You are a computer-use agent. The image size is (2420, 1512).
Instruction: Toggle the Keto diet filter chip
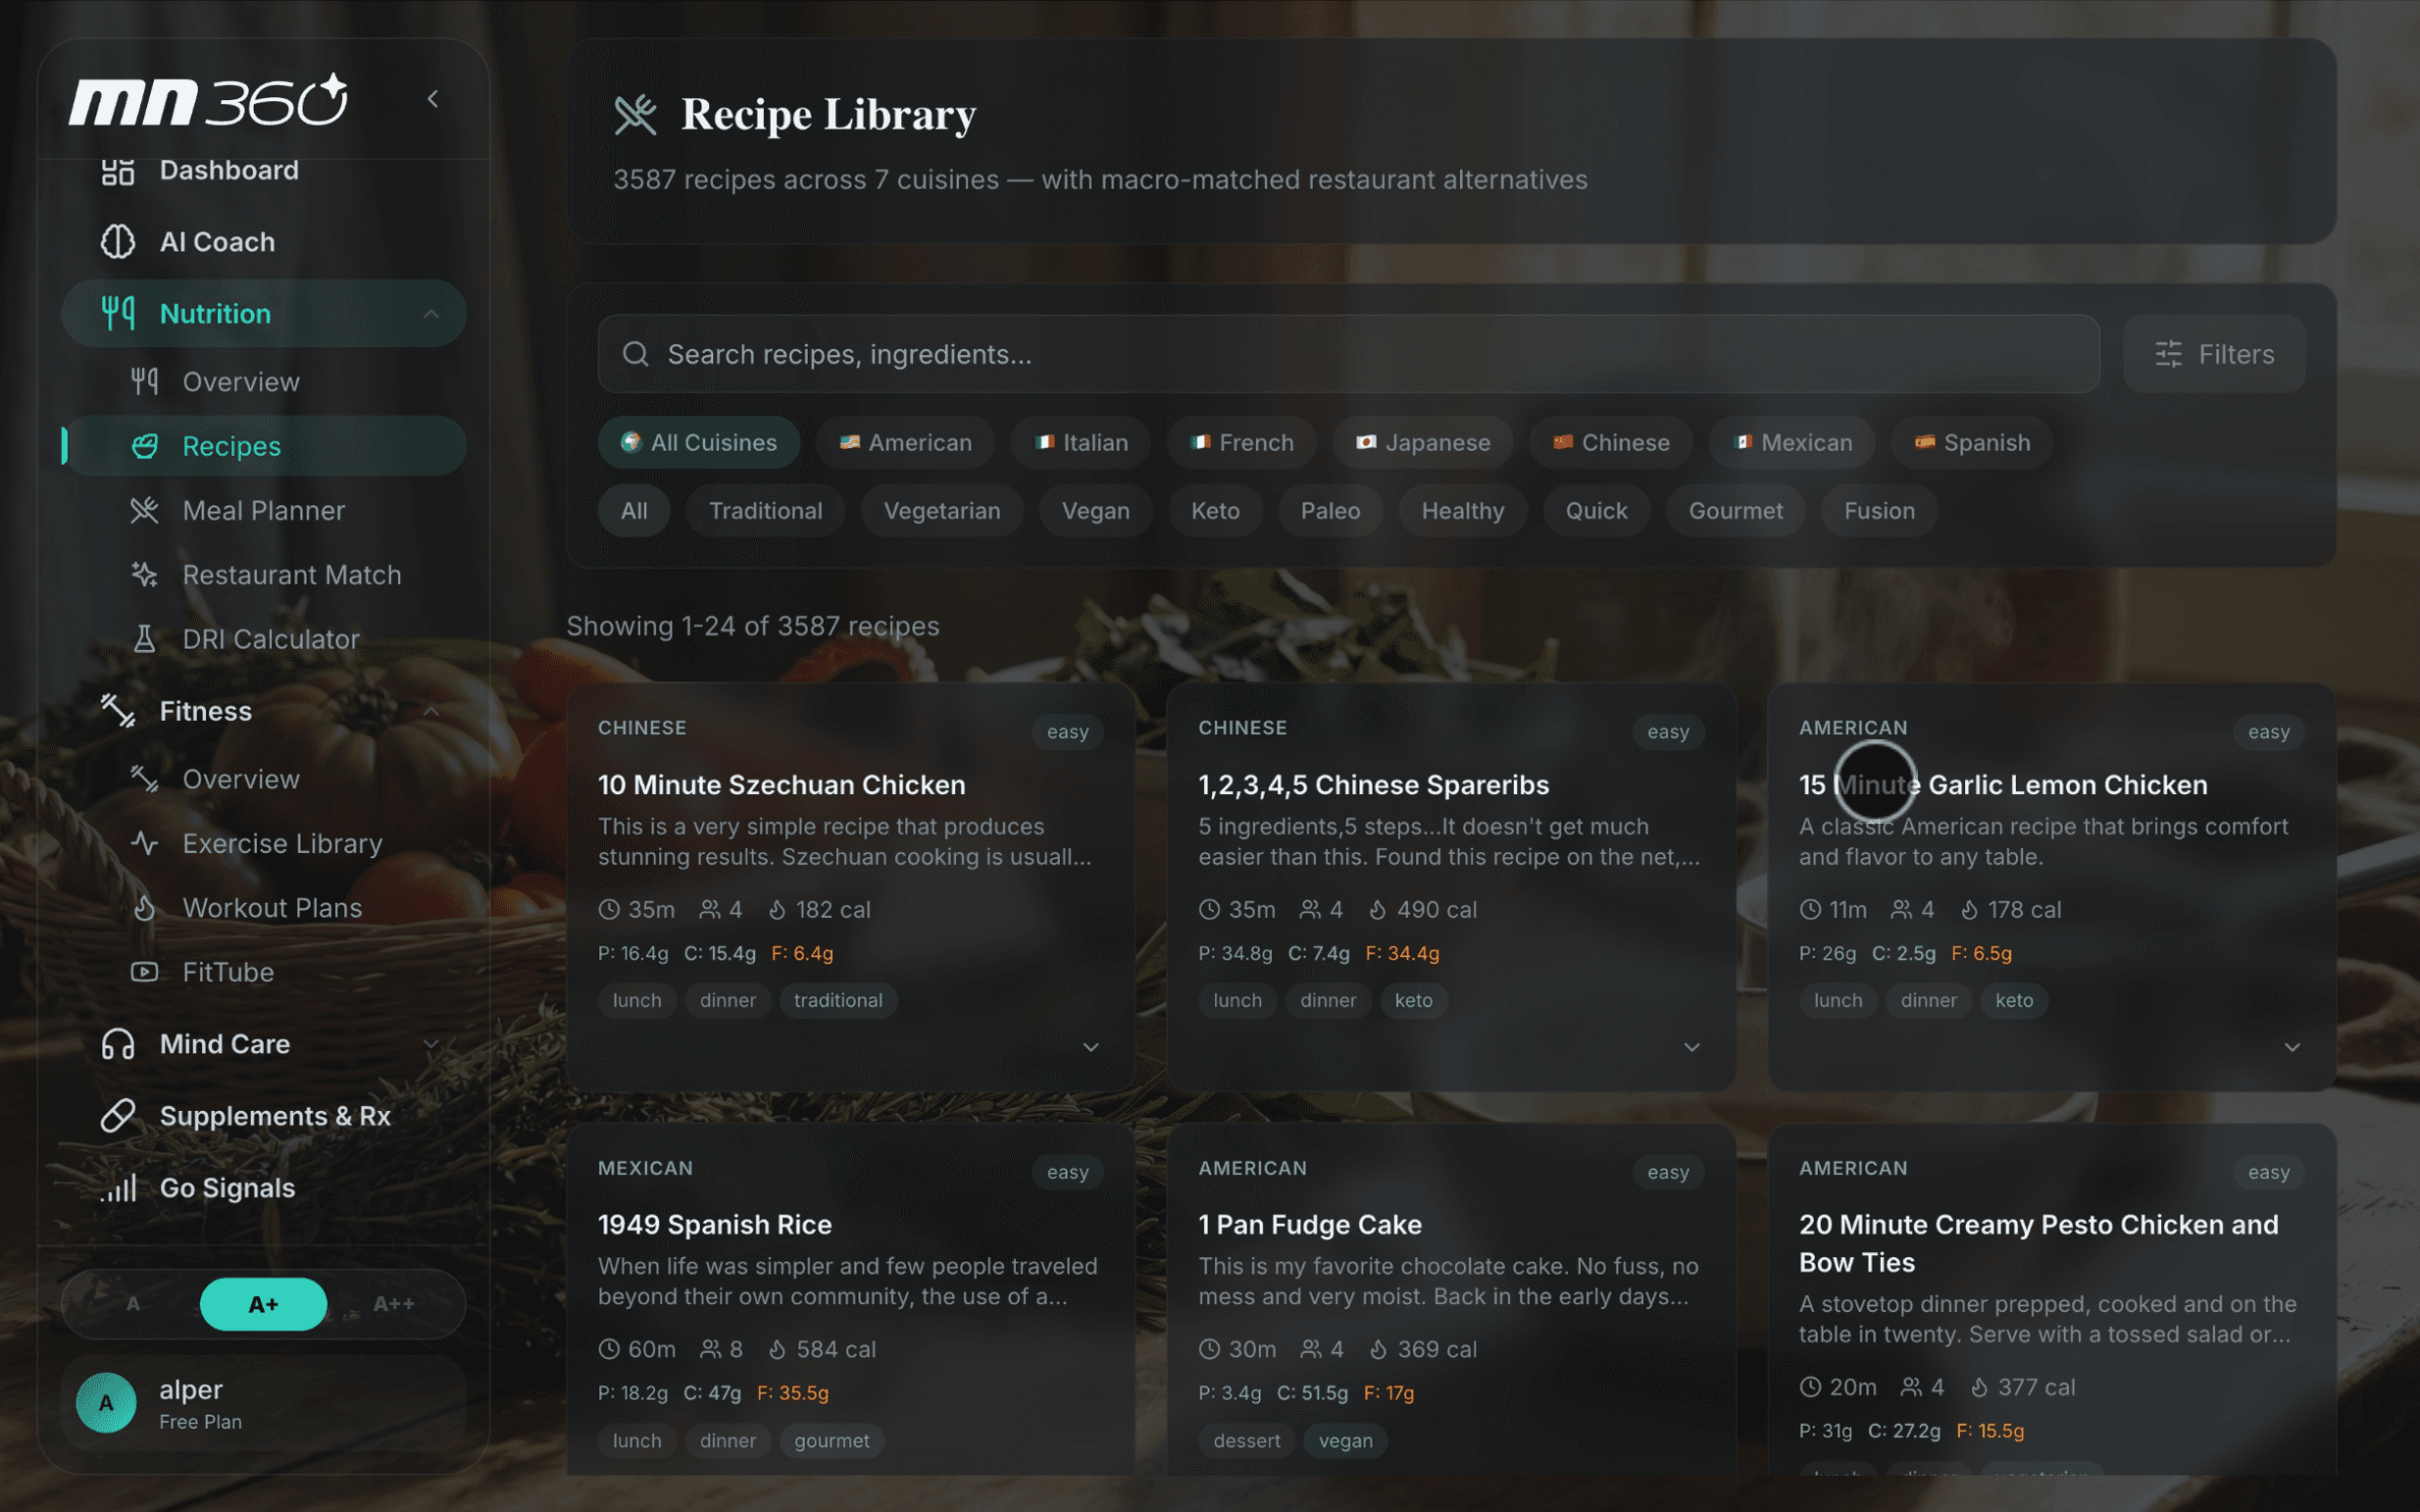(x=1215, y=511)
